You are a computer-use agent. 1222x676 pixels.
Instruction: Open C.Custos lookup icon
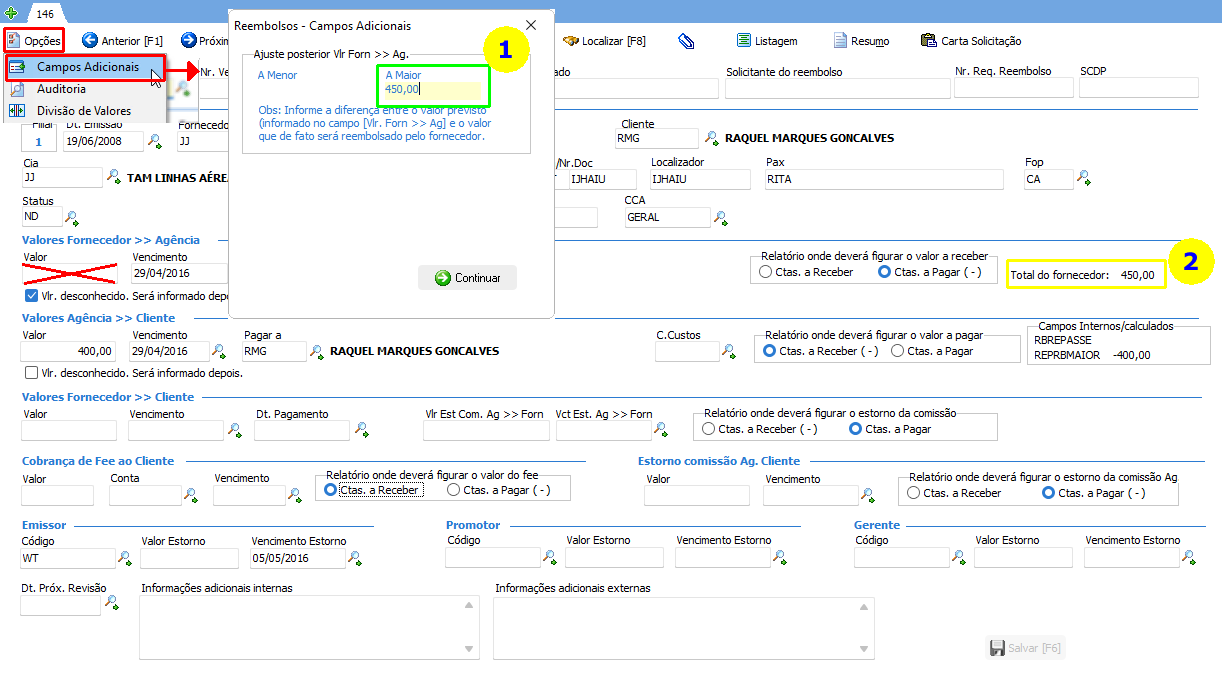[729, 351]
